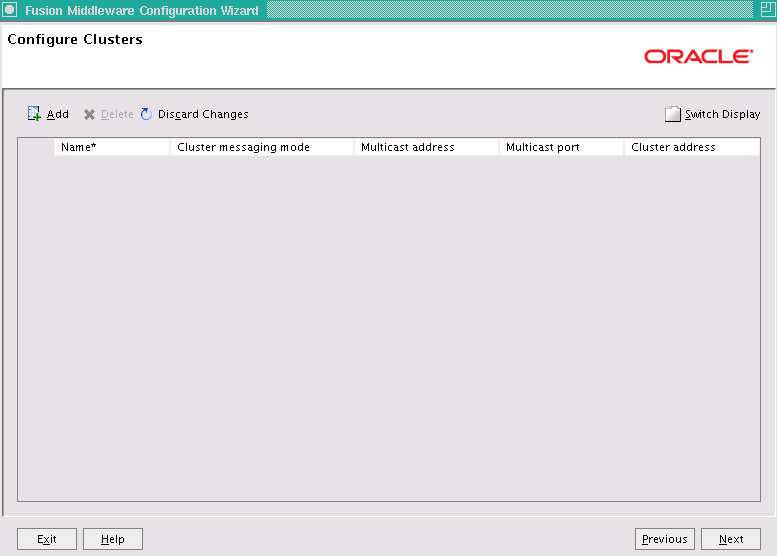Open the Help button
Viewport: 777px width, 556px height.
point(113,539)
